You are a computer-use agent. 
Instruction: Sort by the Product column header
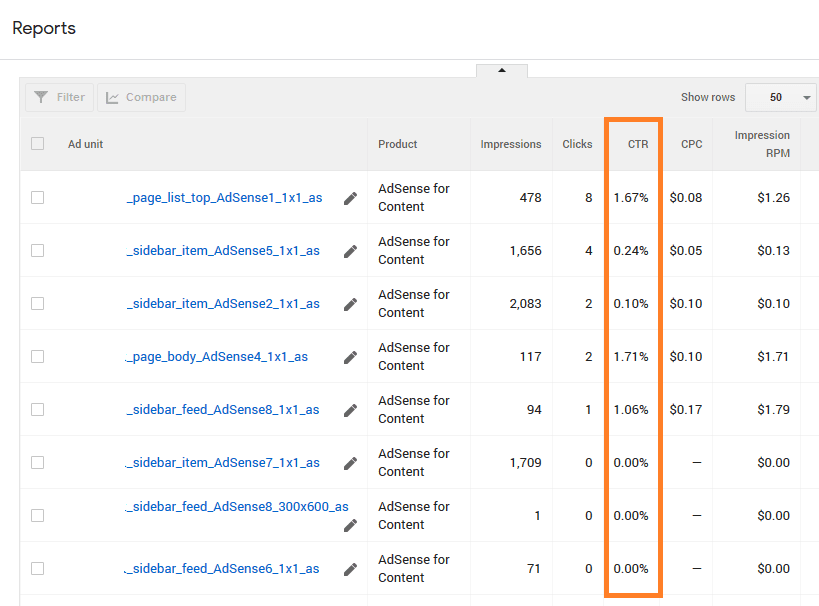click(x=397, y=144)
